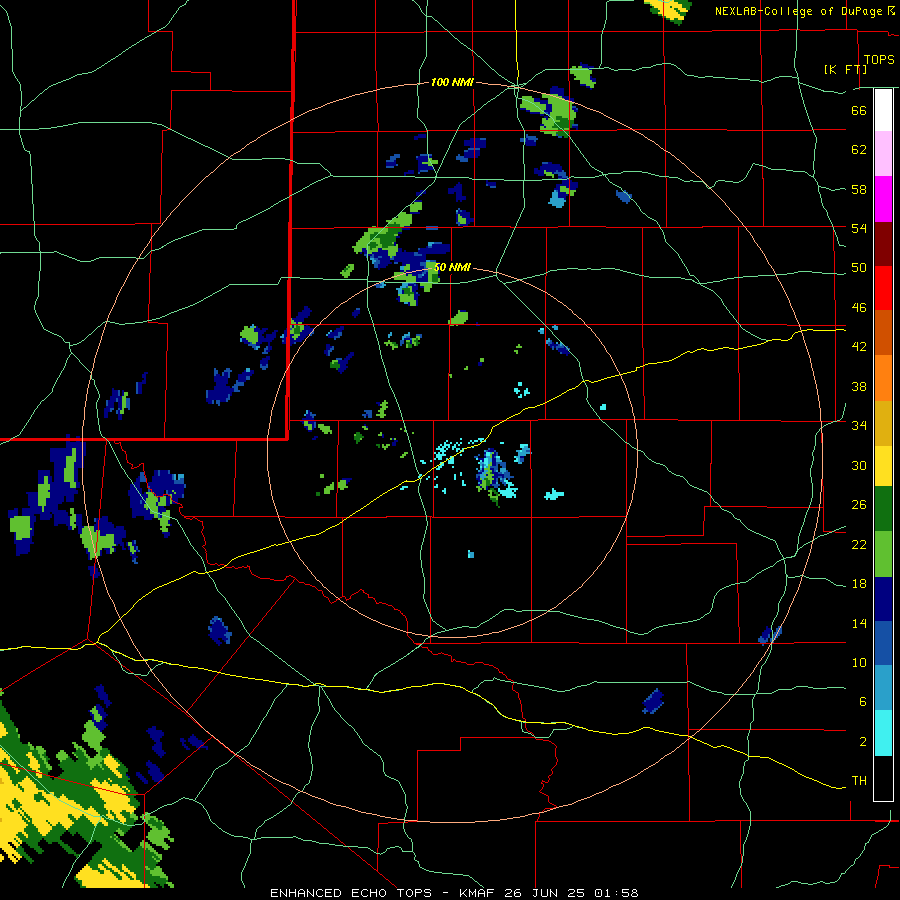Click the "01:58" time stamp
Screen dimensions: 900x900
616,893
